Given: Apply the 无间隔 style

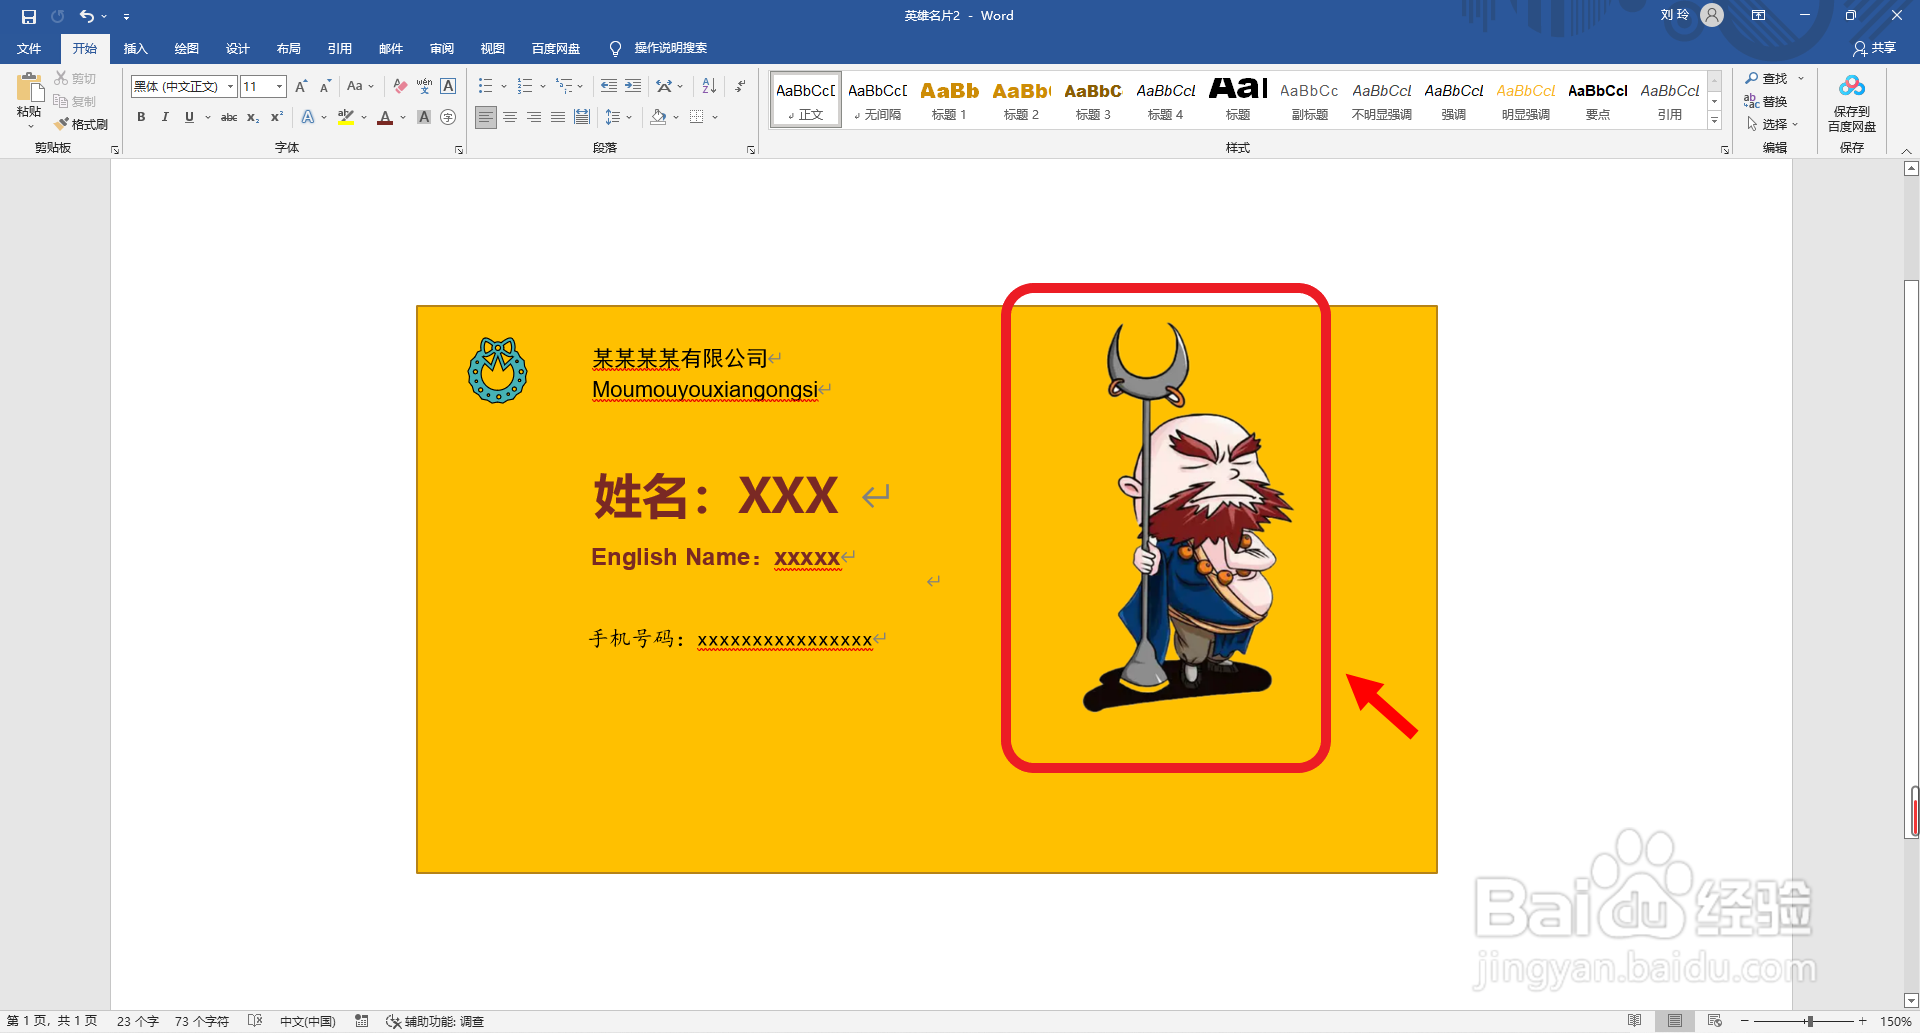Looking at the screenshot, I should [x=877, y=100].
